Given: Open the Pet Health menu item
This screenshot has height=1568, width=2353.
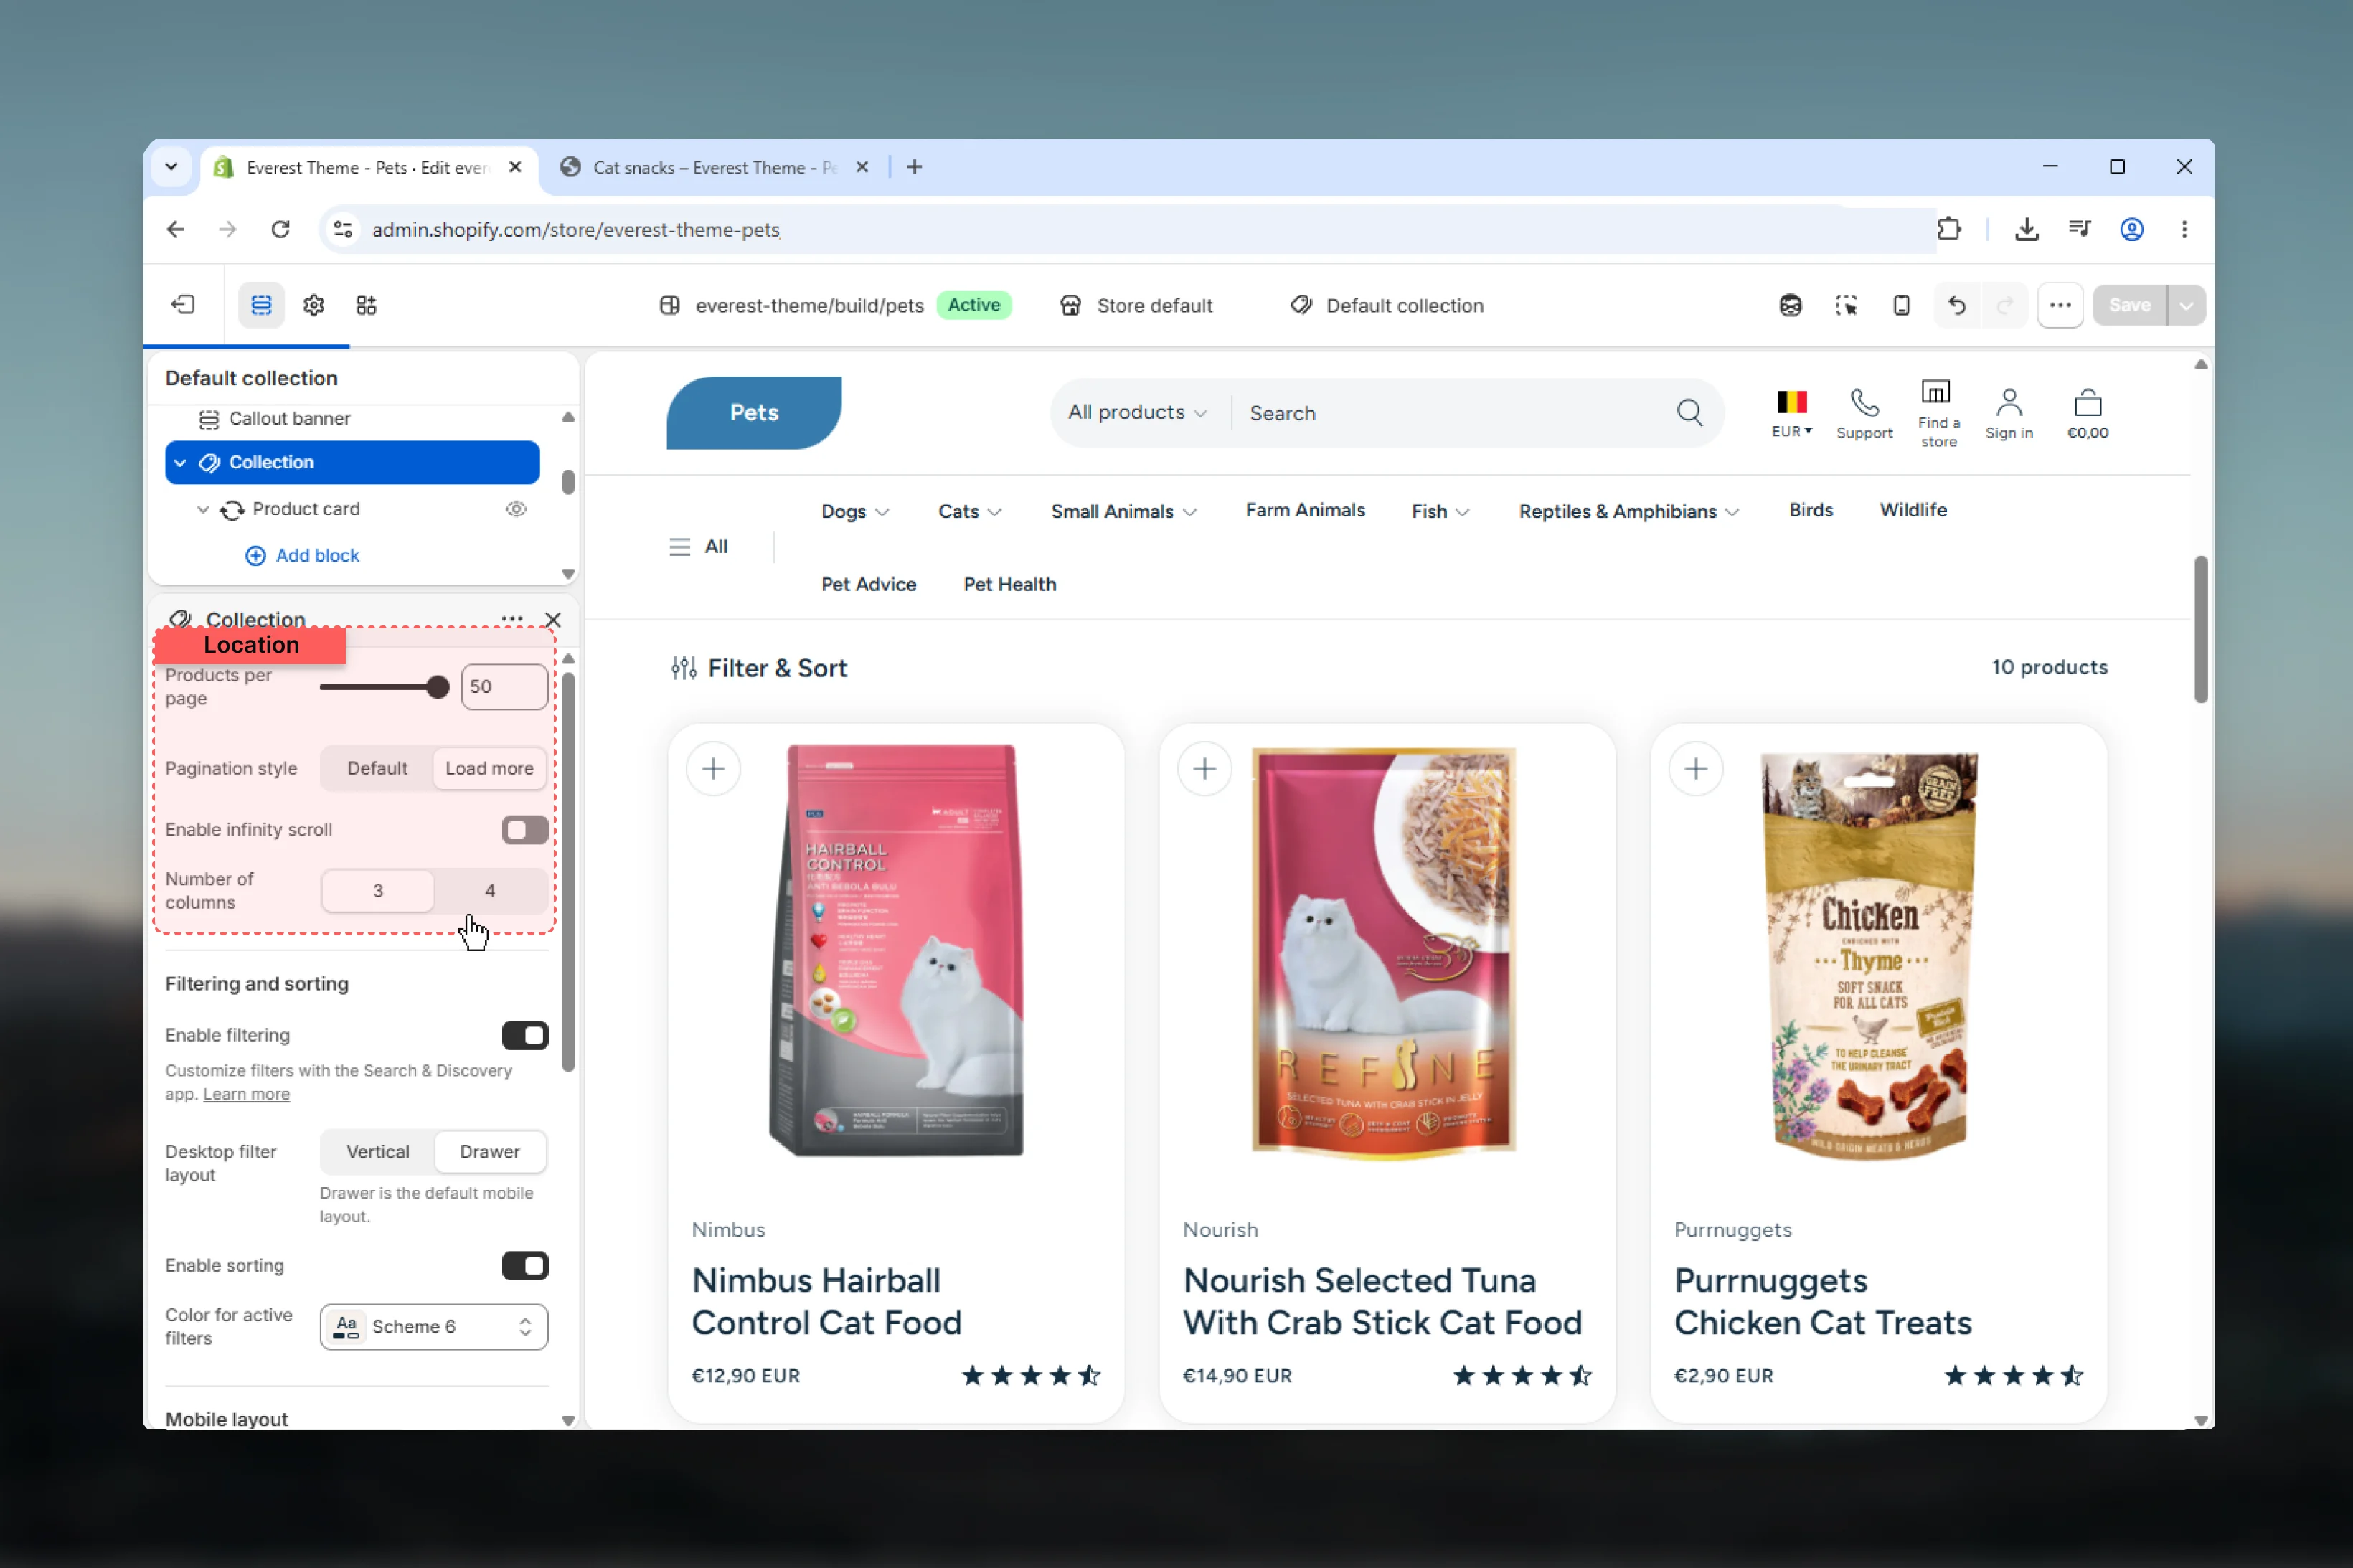Looking at the screenshot, I should point(1009,584).
